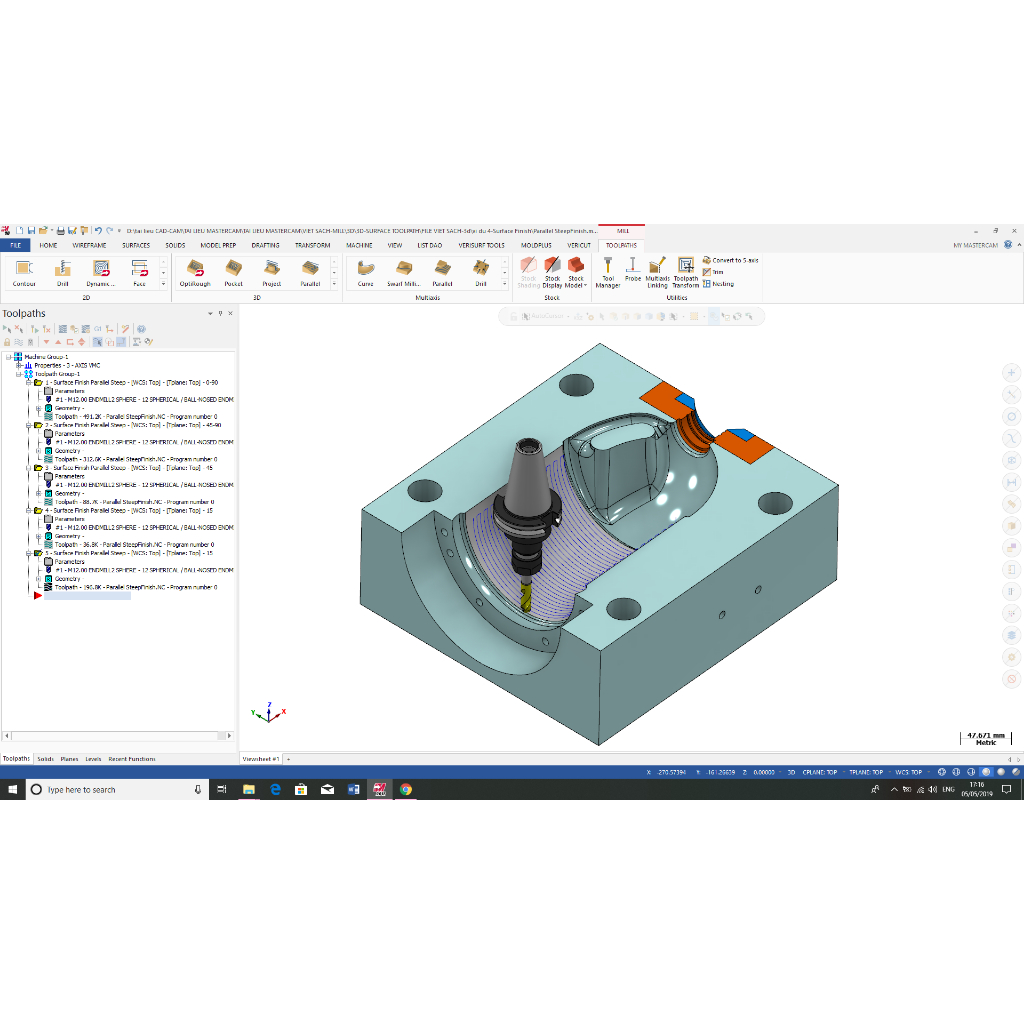Collapse the Machine Group-1 tree node
Image resolution: width=1024 pixels, height=1024 pixels.
[x=8, y=356]
